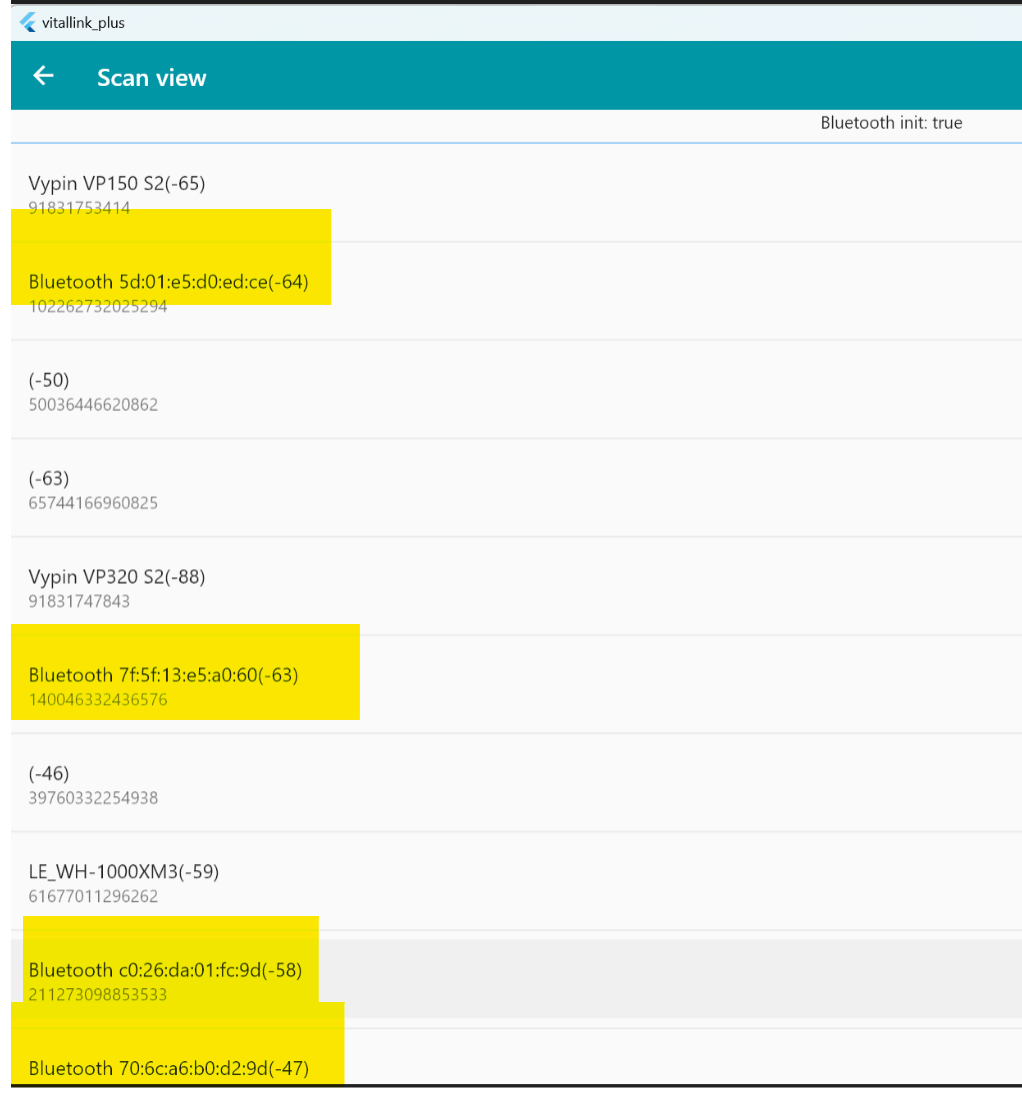This screenshot has width=1022, height=1099.
Task: Select Bluetooth 7f:5f:13:e5:a0:60 device
Action: [516, 685]
